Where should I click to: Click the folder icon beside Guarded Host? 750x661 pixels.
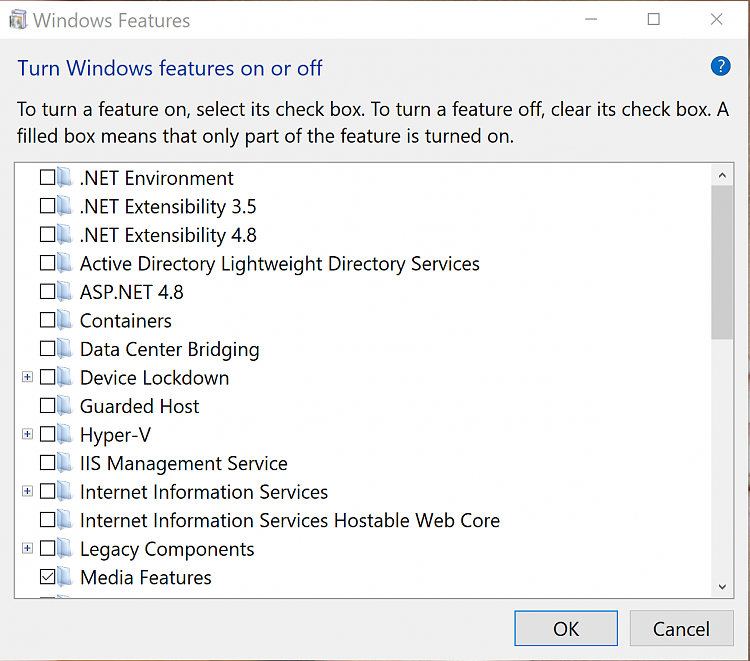click(x=65, y=406)
